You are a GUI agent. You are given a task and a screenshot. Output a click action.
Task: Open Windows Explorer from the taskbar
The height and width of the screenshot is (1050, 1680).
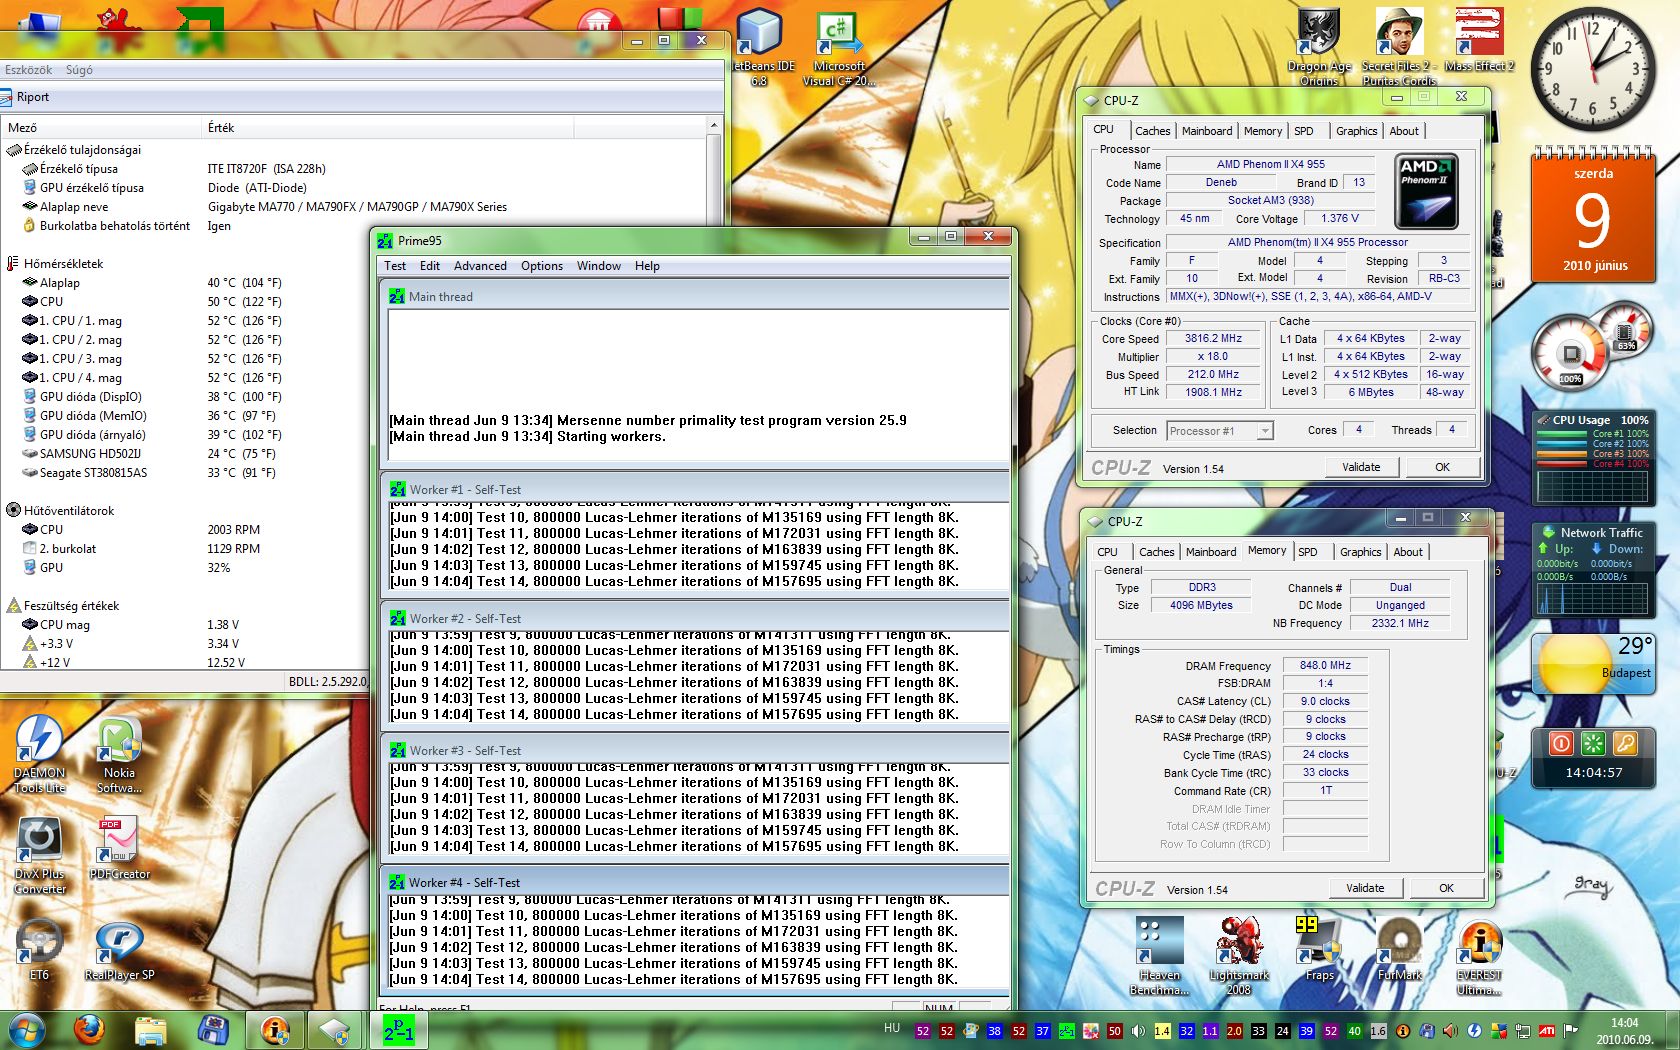pos(151,1030)
